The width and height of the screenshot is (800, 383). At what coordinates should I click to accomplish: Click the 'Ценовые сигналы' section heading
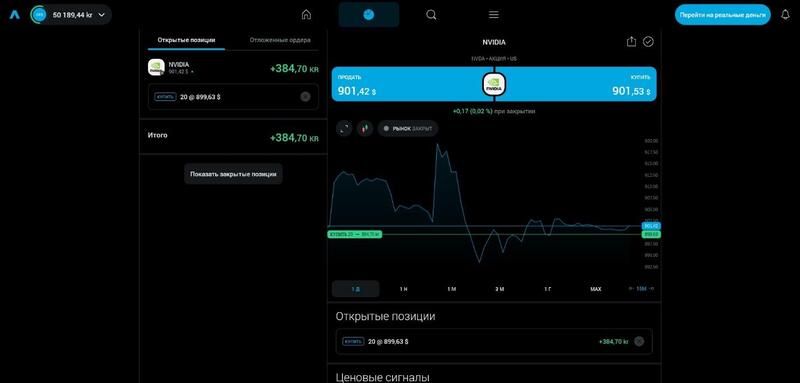click(x=382, y=377)
